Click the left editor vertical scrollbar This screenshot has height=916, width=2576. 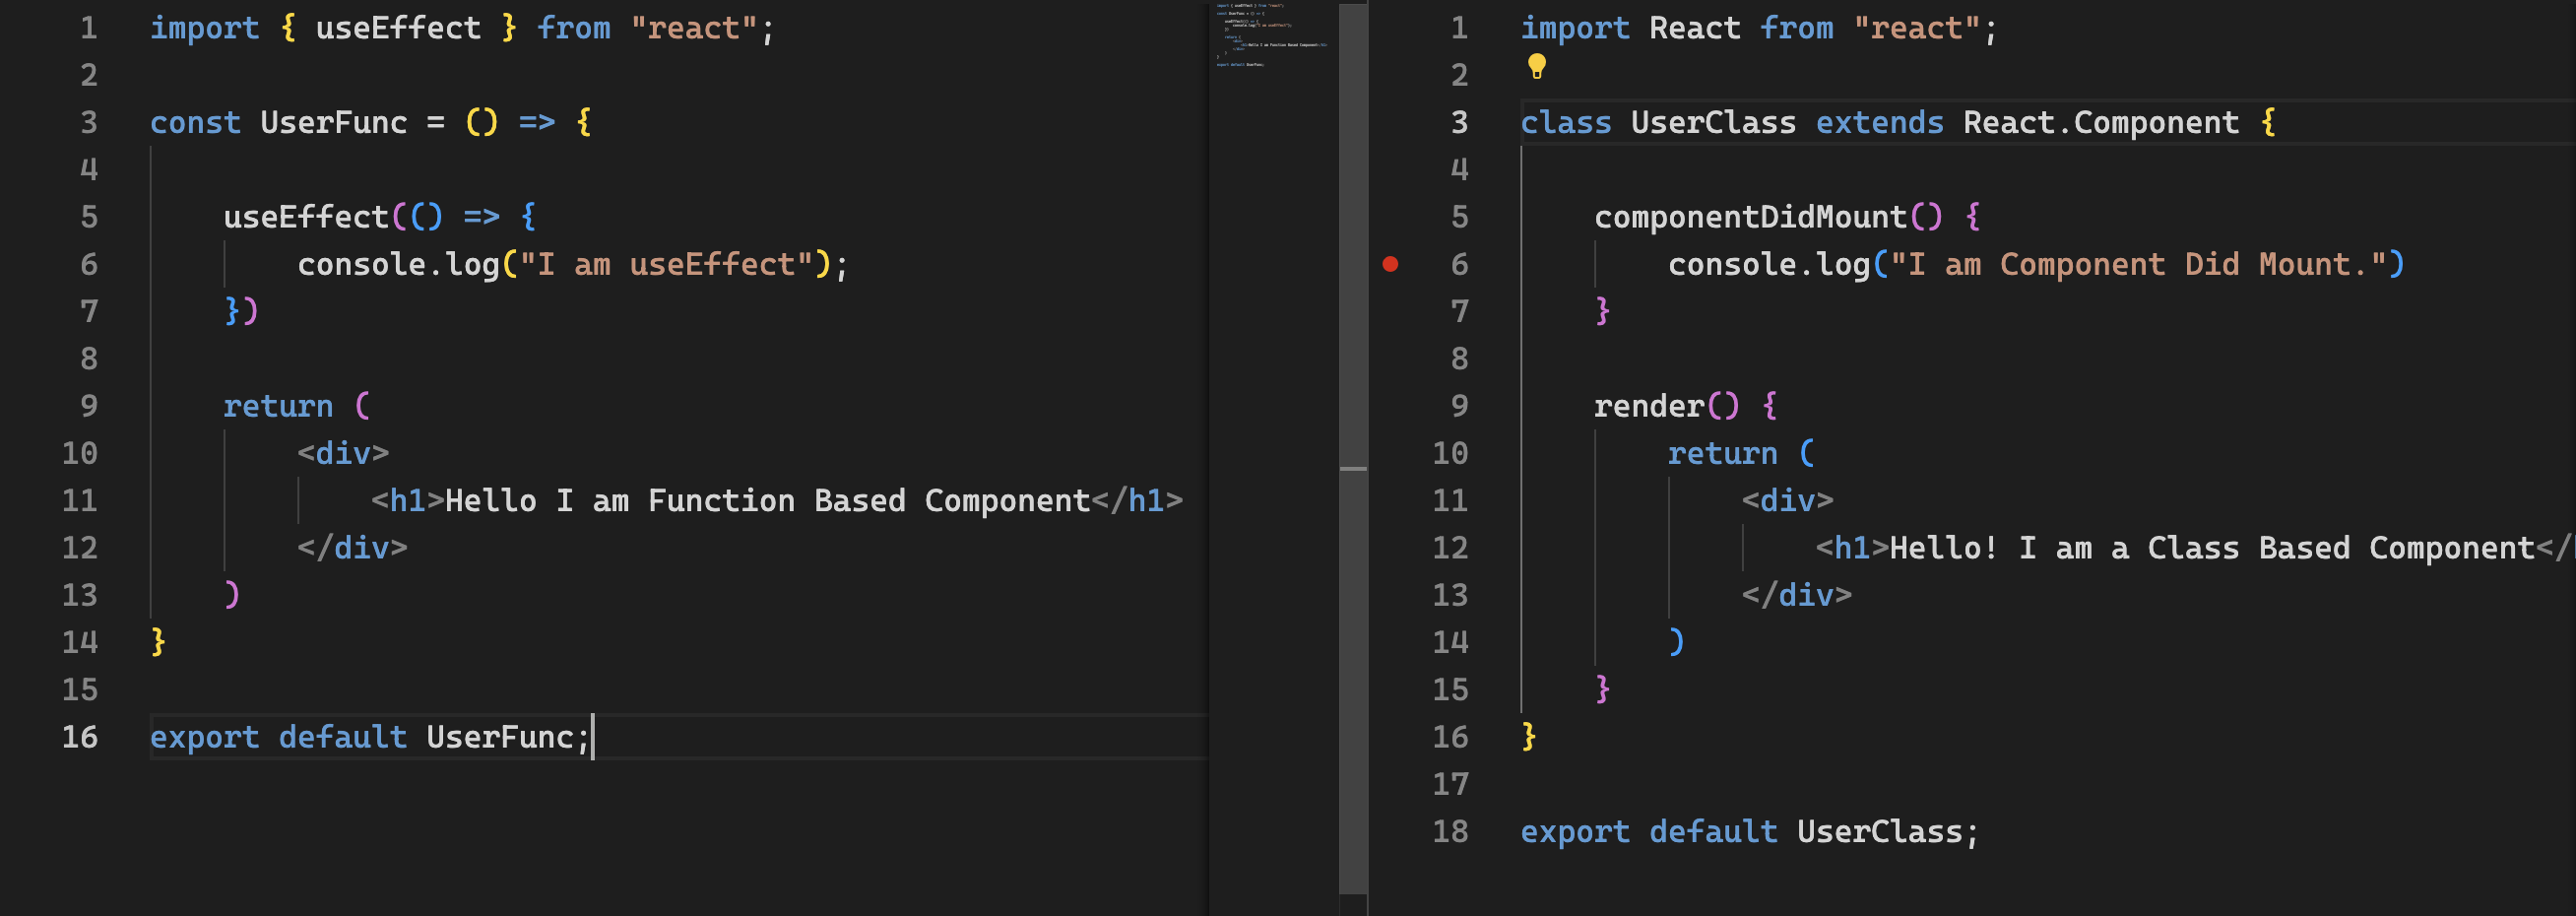(1353, 448)
